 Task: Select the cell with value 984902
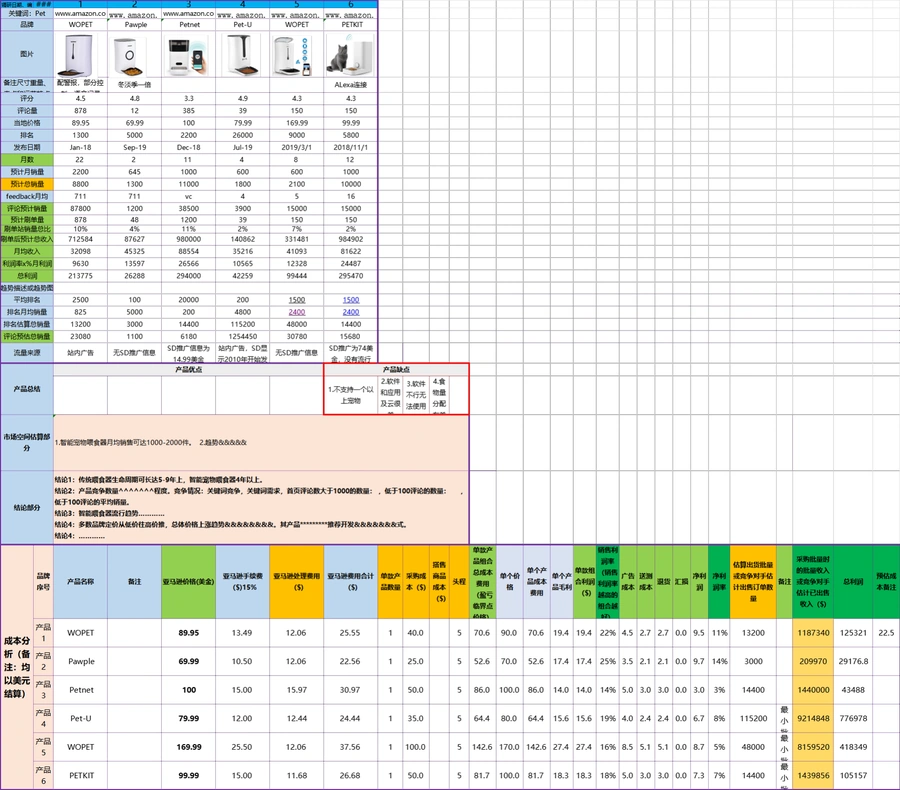[x=351, y=239]
